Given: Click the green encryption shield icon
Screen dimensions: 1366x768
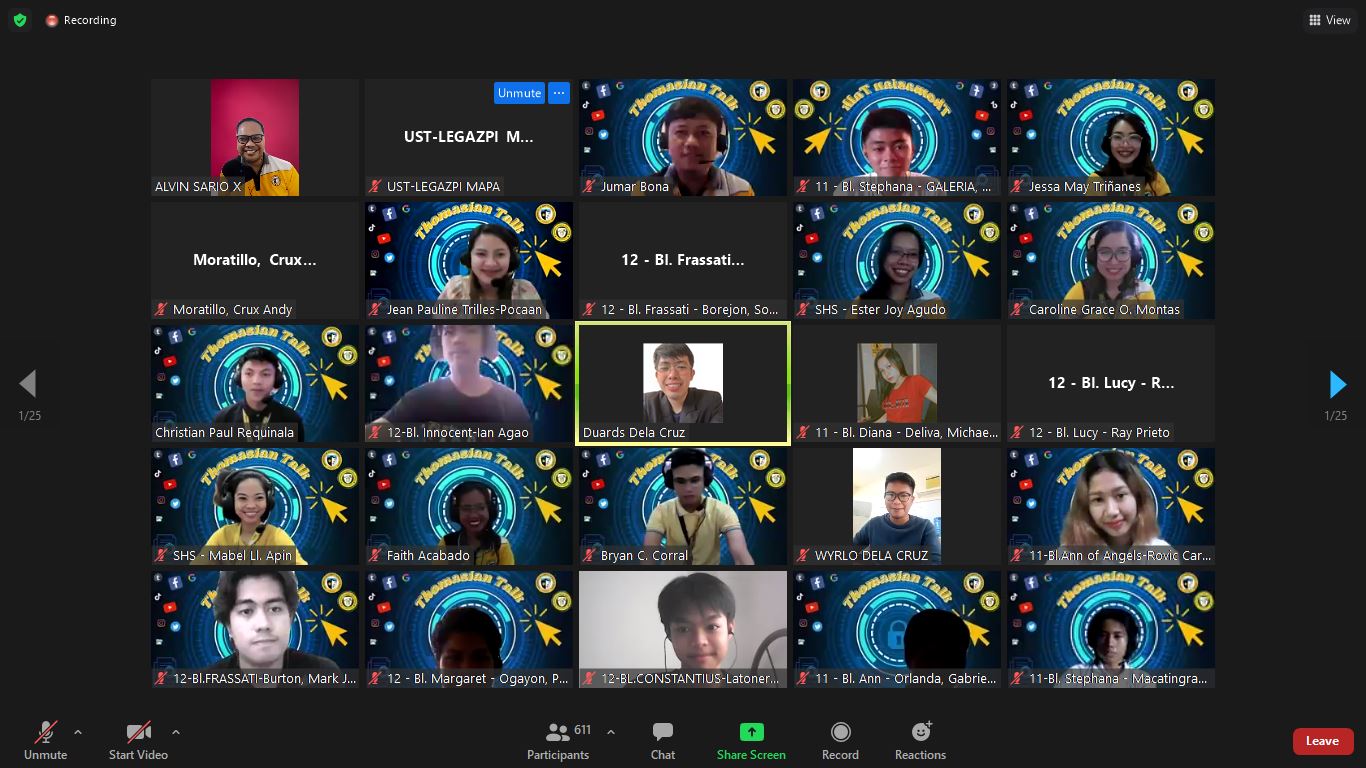Looking at the screenshot, I should click(x=20, y=20).
